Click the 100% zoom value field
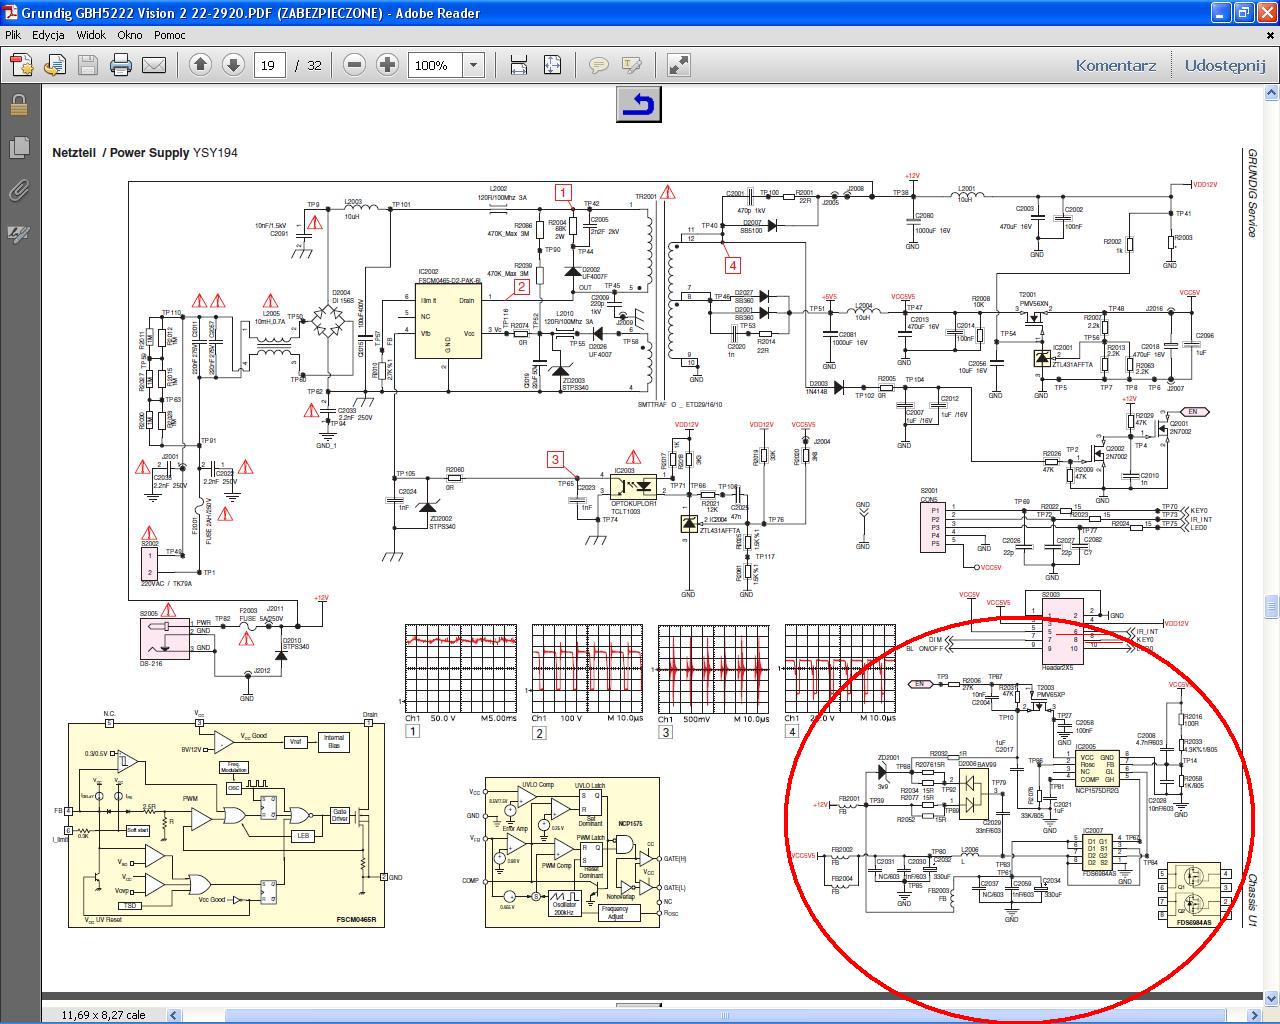The width and height of the screenshot is (1280, 1024). [x=436, y=65]
